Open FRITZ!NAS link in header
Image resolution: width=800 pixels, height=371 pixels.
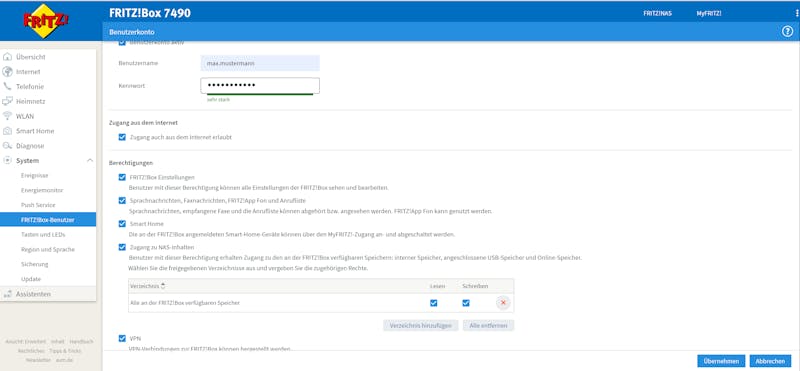pyautogui.click(x=657, y=14)
